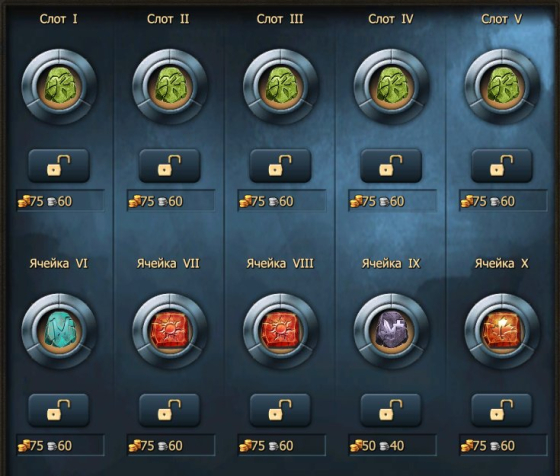Select the purple rune in Ячейка IX
Viewport: 560px width, 476px height.
click(x=391, y=331)
